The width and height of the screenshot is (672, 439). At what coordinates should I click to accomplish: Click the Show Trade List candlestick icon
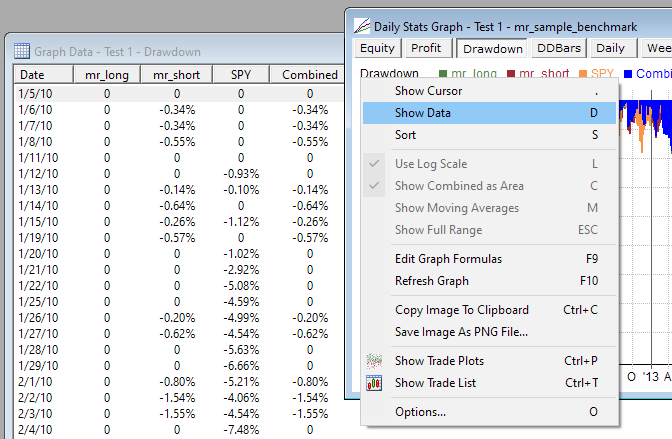point(375,383)
